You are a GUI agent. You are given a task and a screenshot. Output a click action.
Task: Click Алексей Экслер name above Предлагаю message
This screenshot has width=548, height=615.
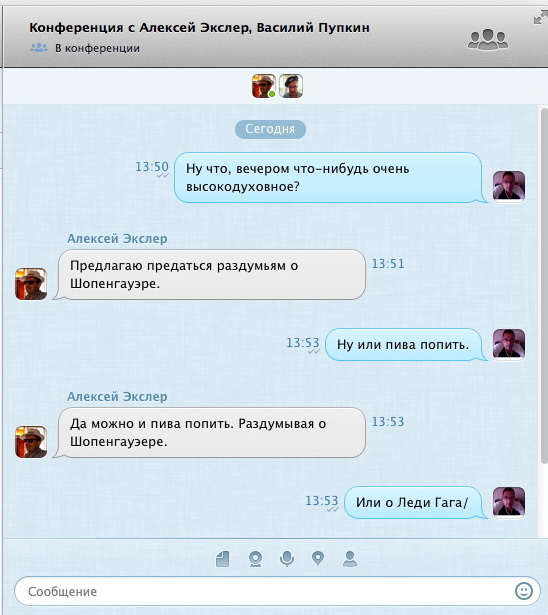click(117, 238)
